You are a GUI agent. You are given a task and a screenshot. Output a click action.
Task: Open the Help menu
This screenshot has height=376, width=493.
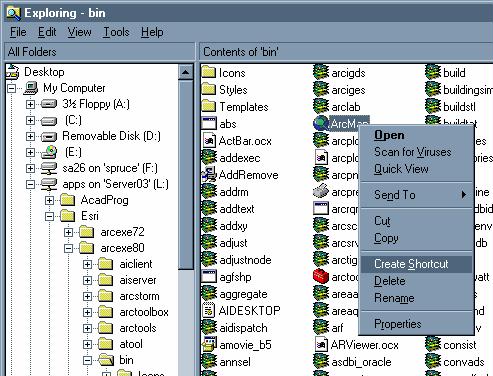click(152, 32)
